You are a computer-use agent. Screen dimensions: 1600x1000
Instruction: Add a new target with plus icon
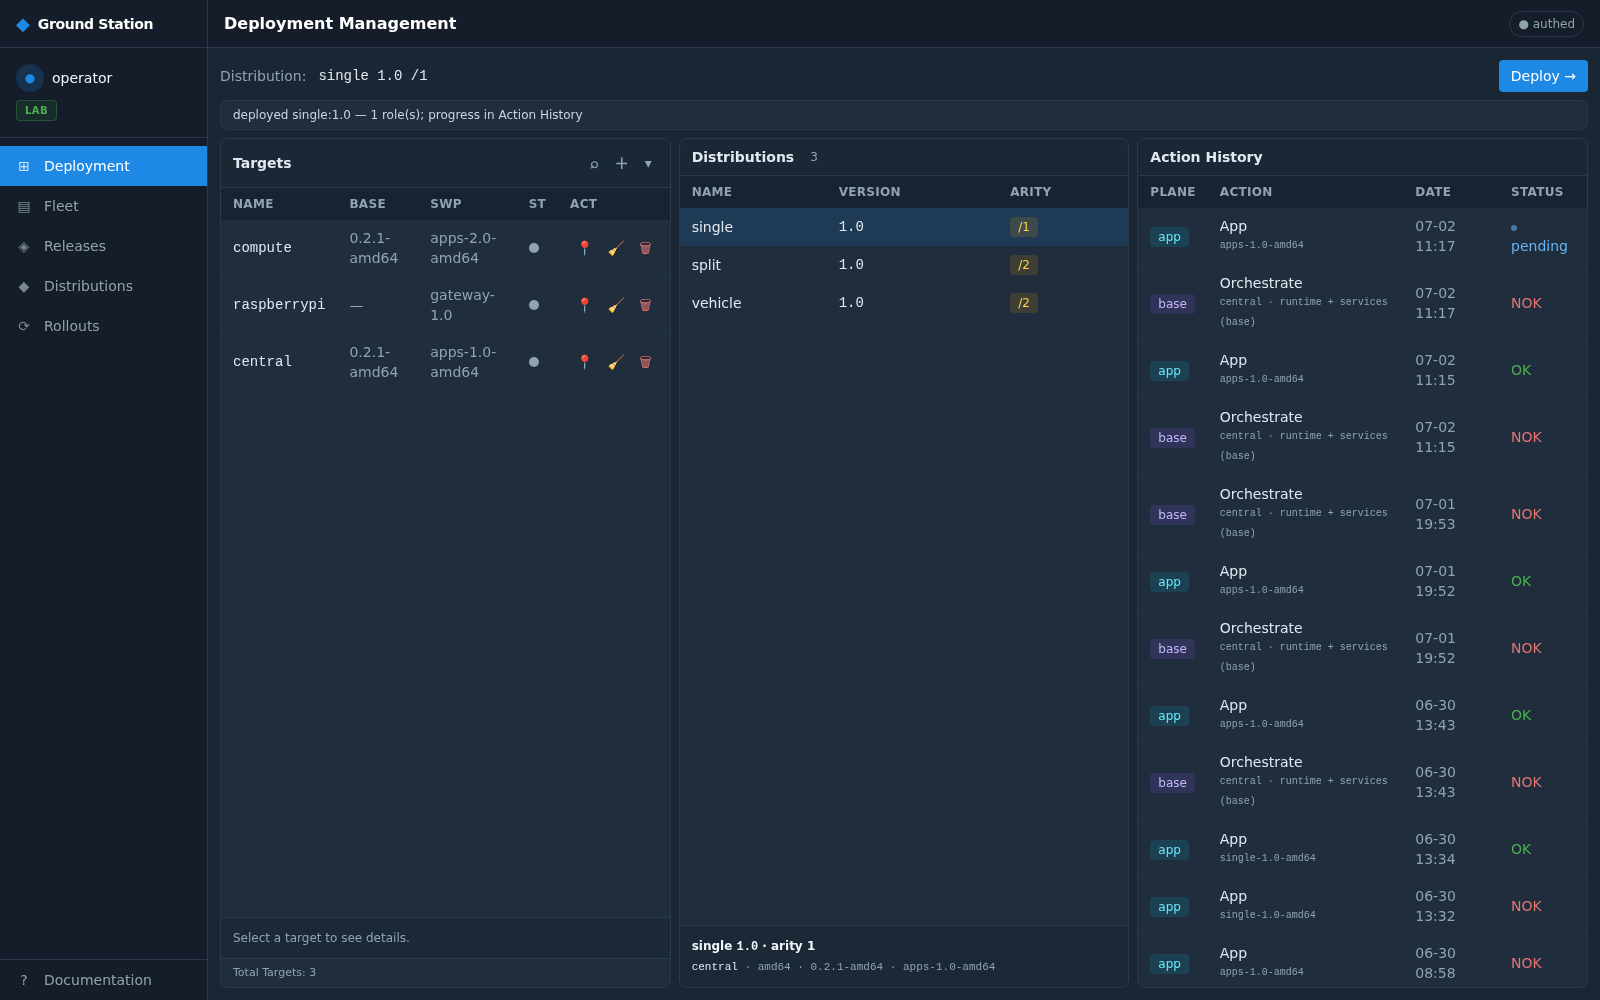point(622,164)
